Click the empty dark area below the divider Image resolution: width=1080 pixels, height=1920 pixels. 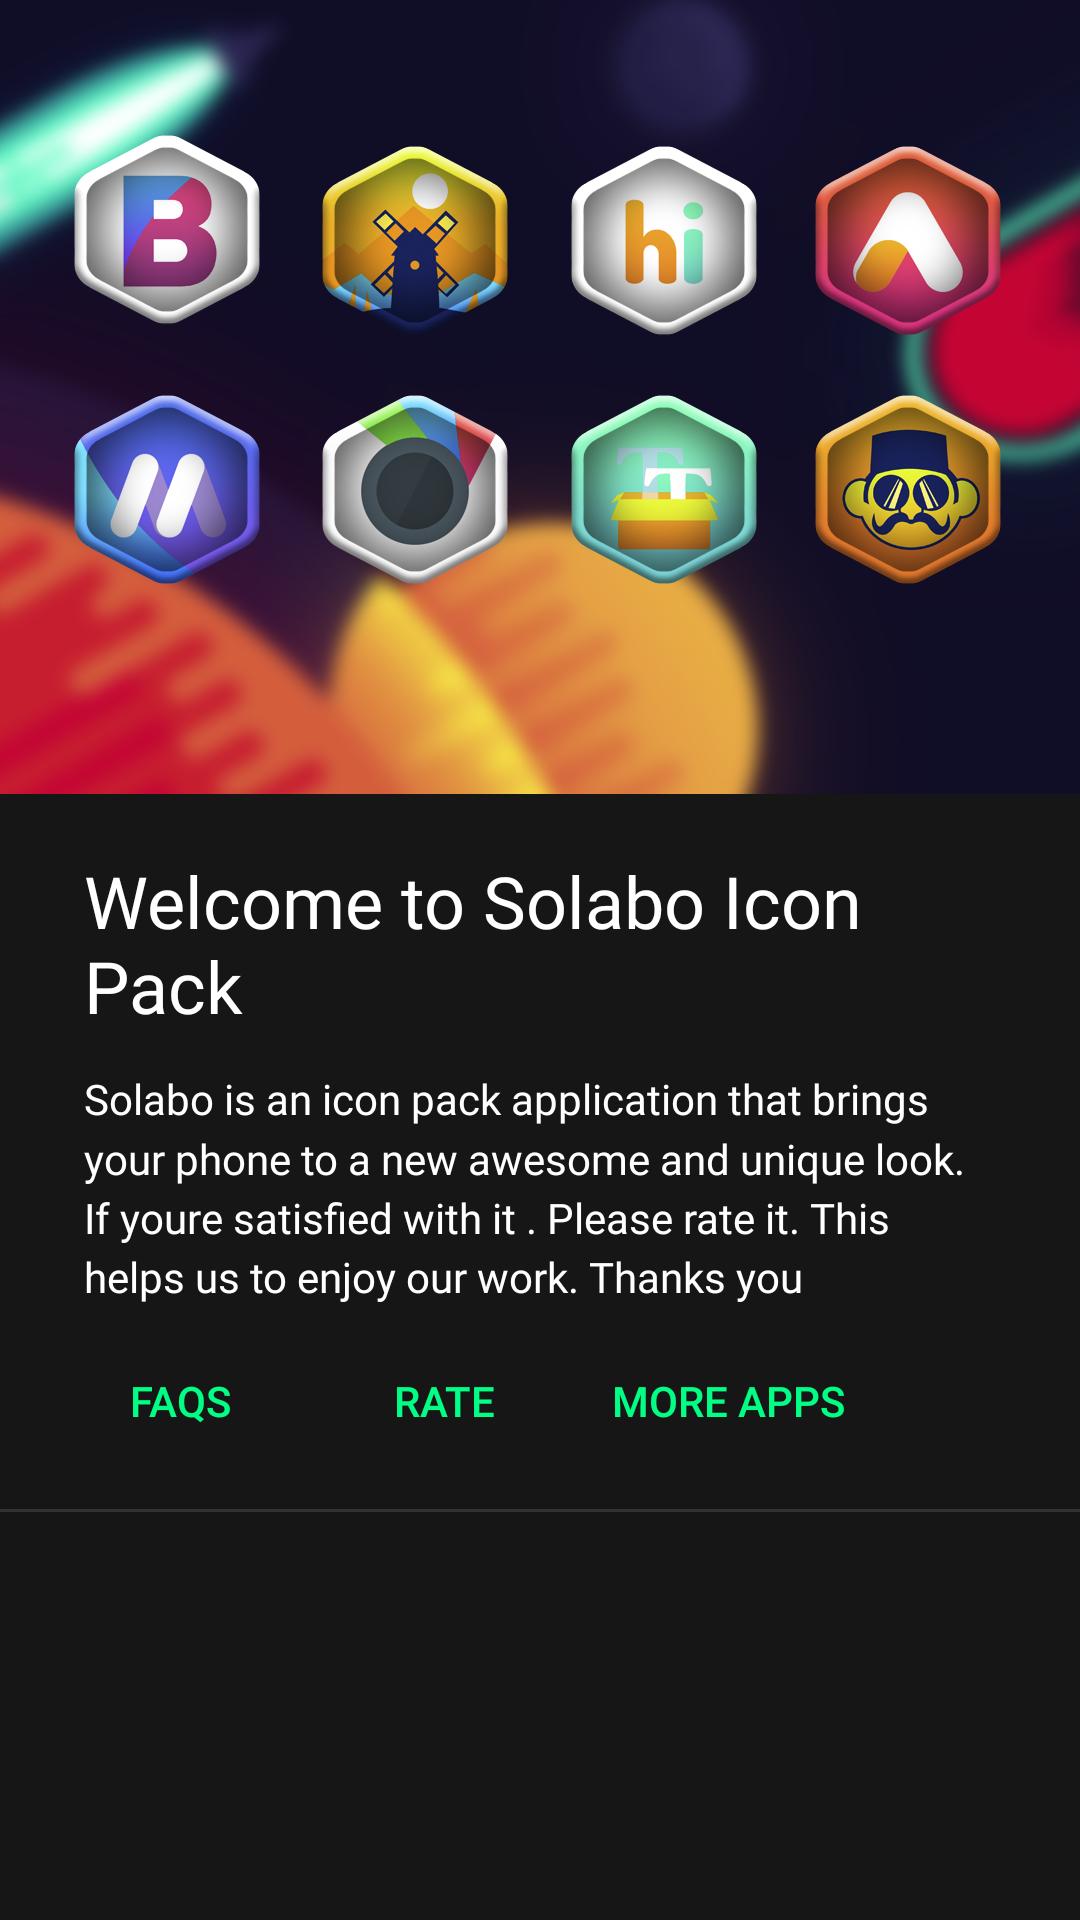point(540,1715)
